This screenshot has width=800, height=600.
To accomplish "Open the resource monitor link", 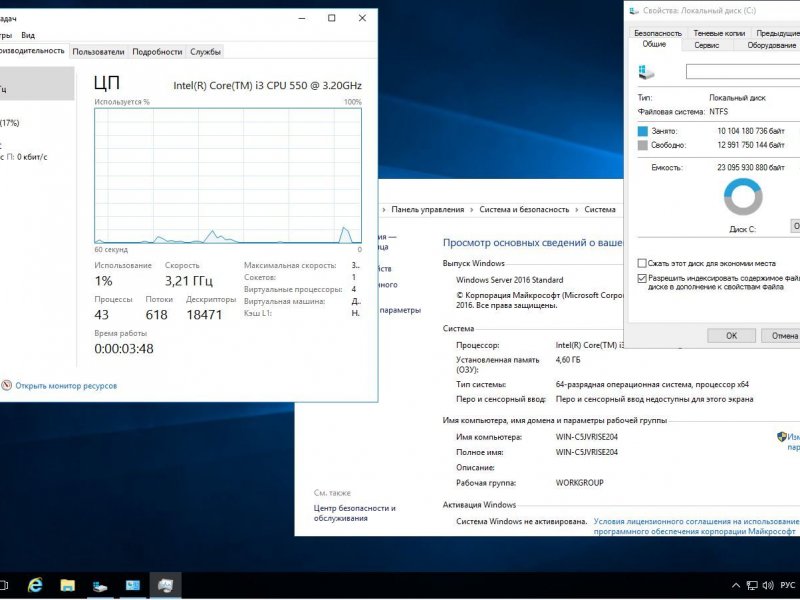I will click(66, 386).
